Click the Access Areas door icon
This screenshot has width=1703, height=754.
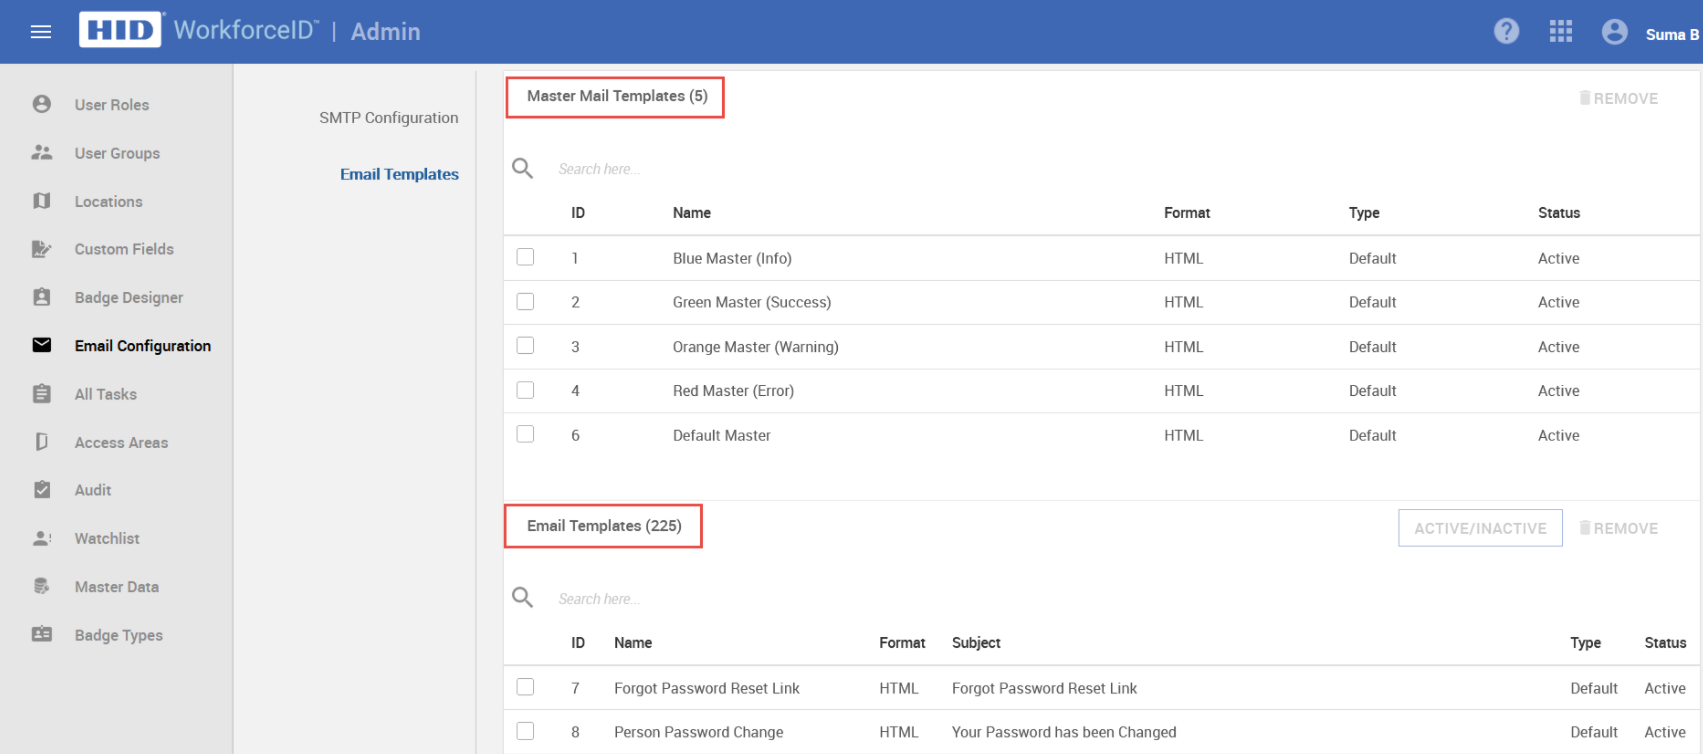click(42, 442)
